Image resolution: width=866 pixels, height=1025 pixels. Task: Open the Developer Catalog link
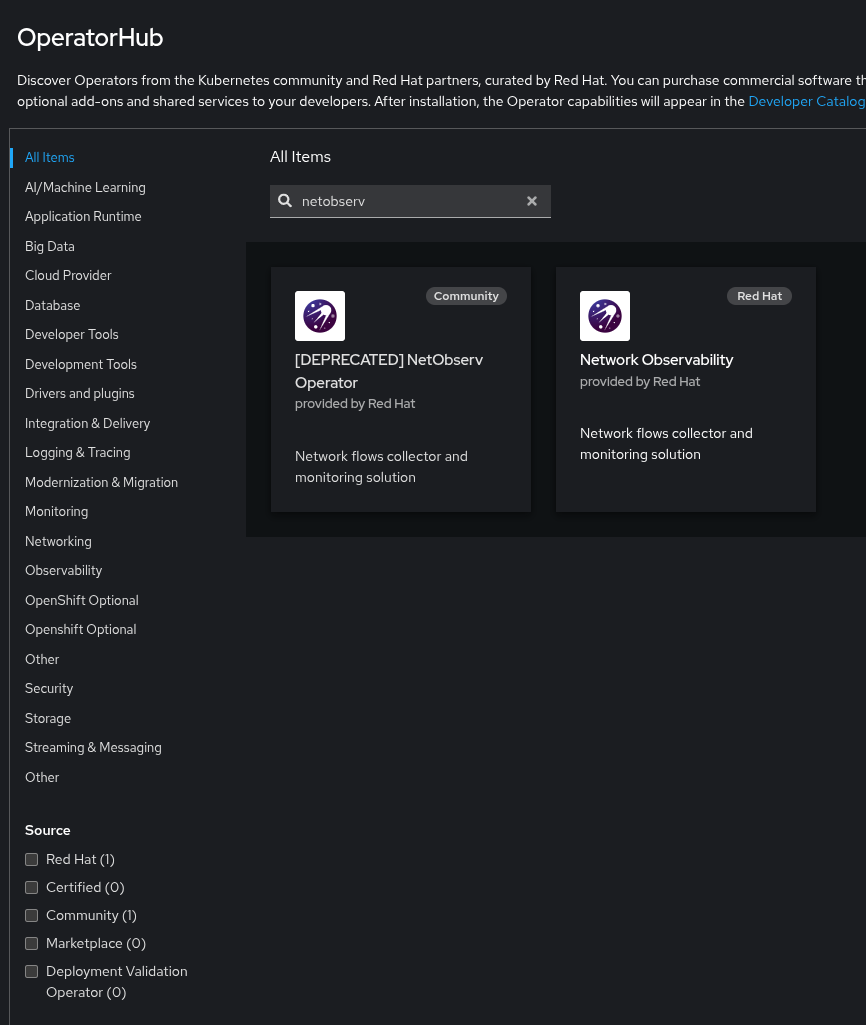pos(806,101)
